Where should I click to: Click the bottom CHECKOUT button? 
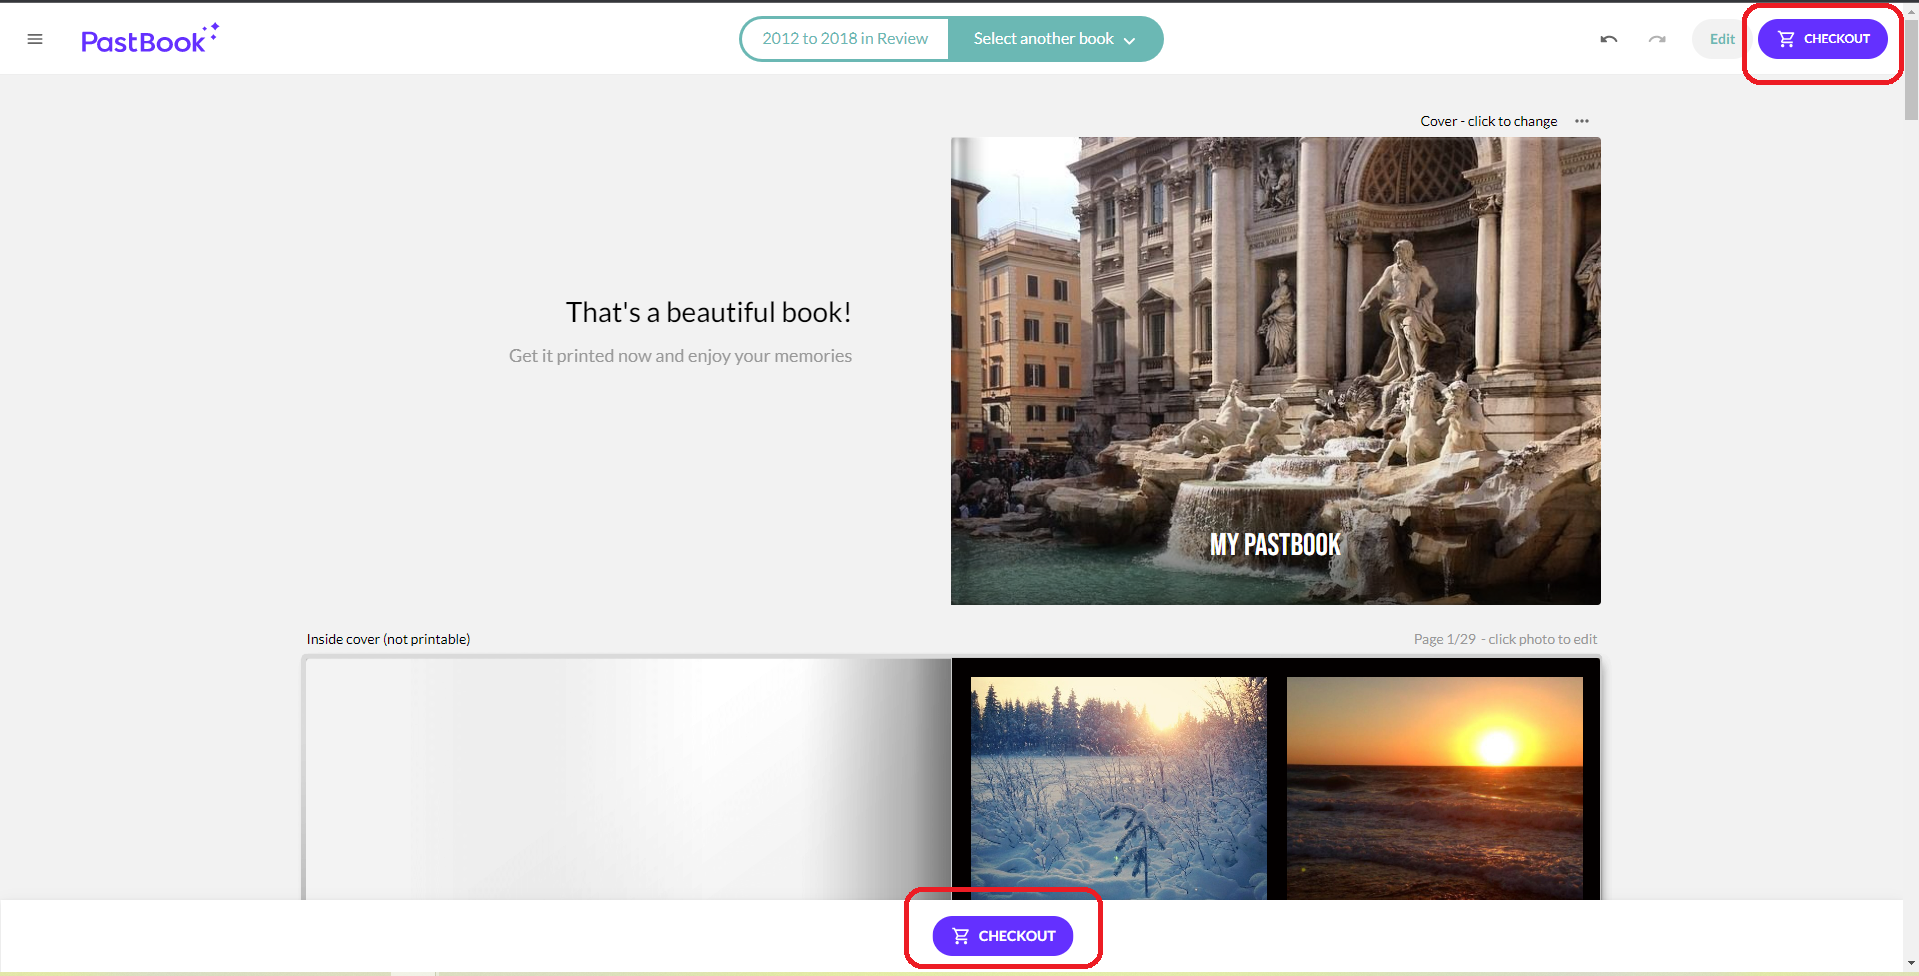pyautogui.click(x=1003, y=936)
